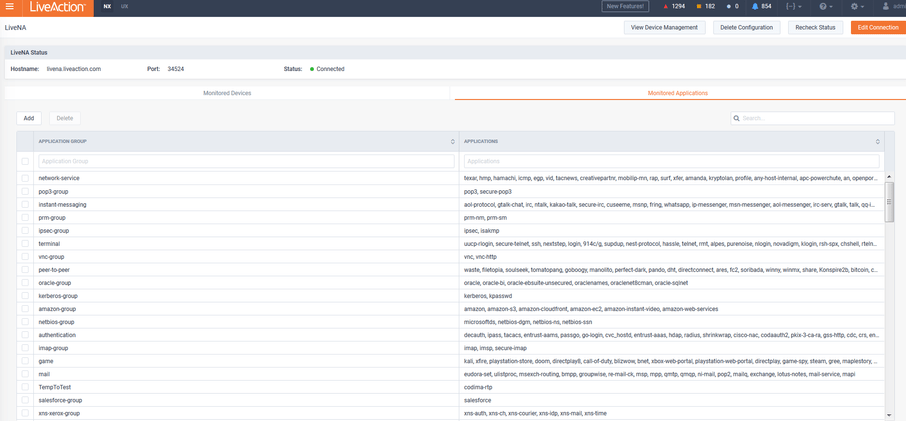The width and height of the screenshot is (906, 421).
Task: Check the oracle-group row checkbox
Action: [x=25, y=283]
